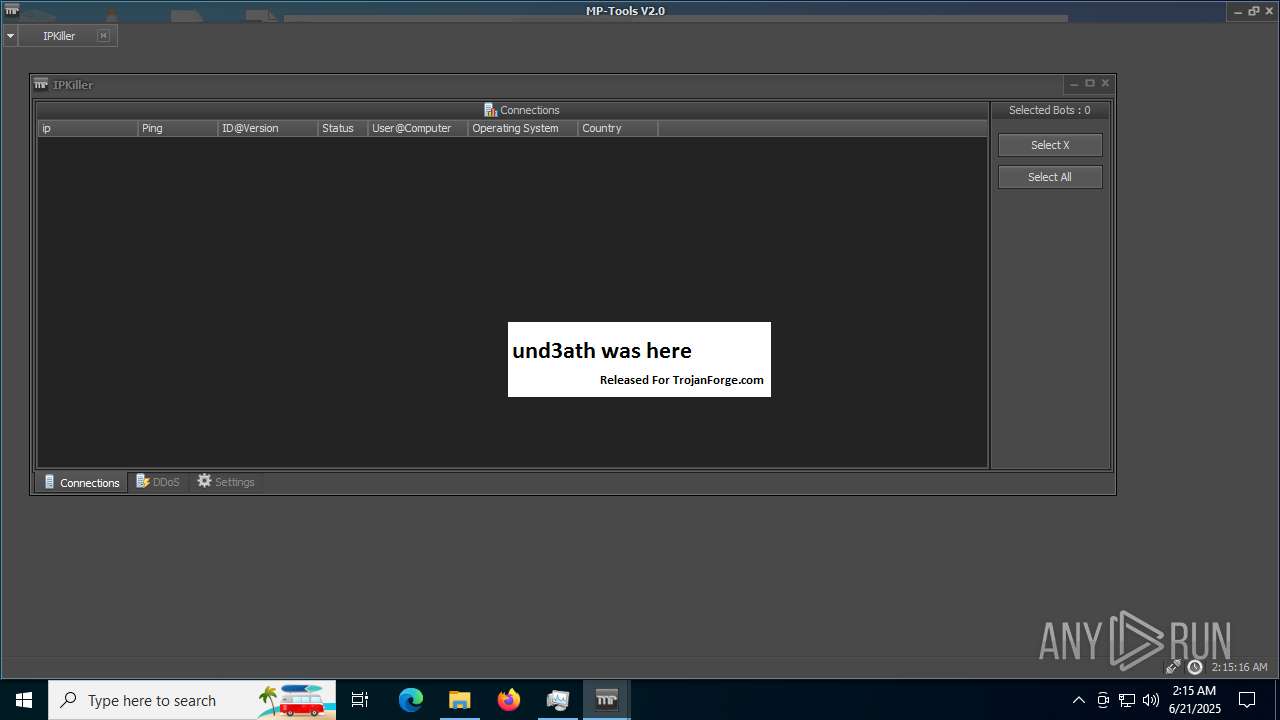Click the Connections panel title icon

pyautogui.click(x=490, y=110)
